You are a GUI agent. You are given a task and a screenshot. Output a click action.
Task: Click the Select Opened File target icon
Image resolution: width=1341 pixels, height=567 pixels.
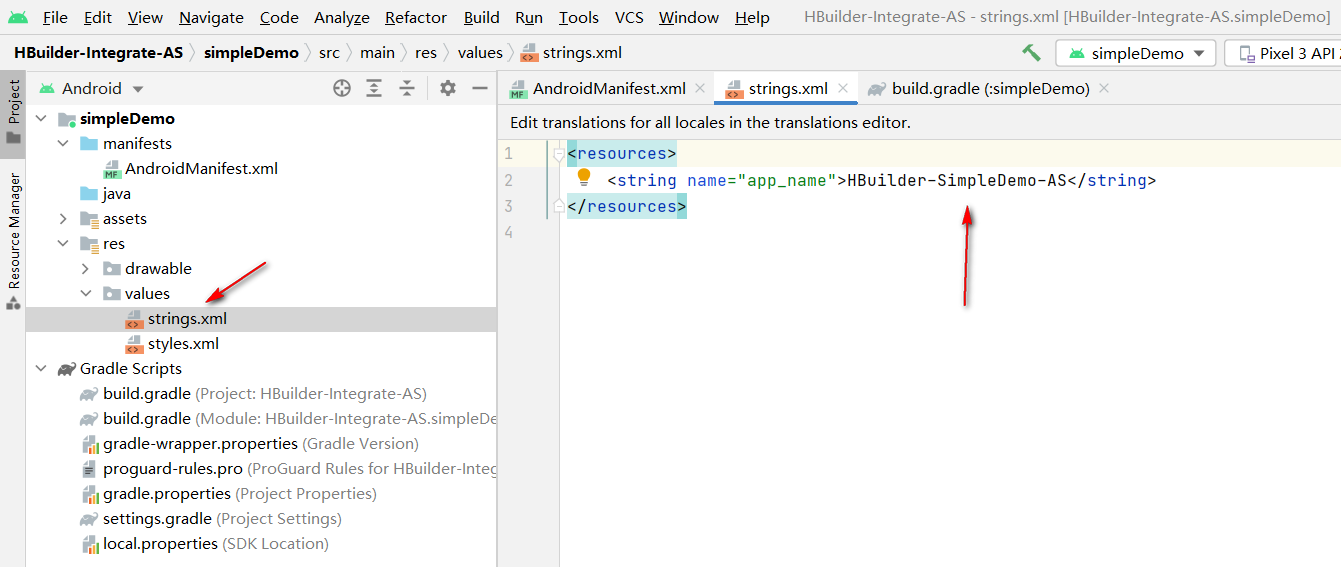pyautogui.click(x=342, y=88)
